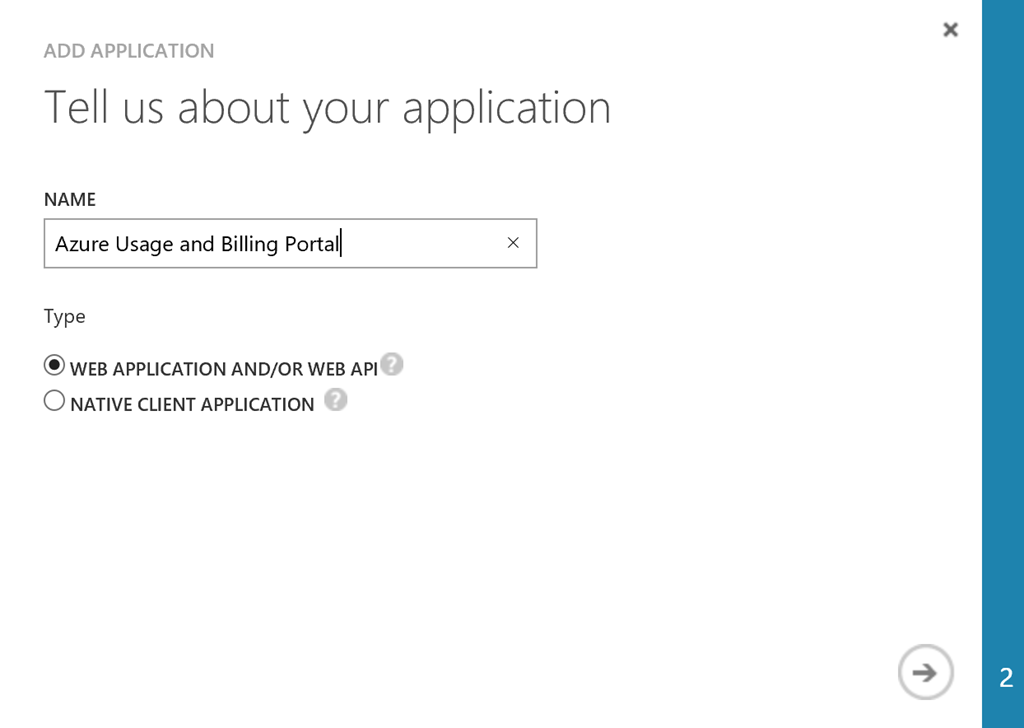The width and height of the screenshot is (1024, 728).
Task: Open help for Web Application and/or Web API
Action: 392,364
